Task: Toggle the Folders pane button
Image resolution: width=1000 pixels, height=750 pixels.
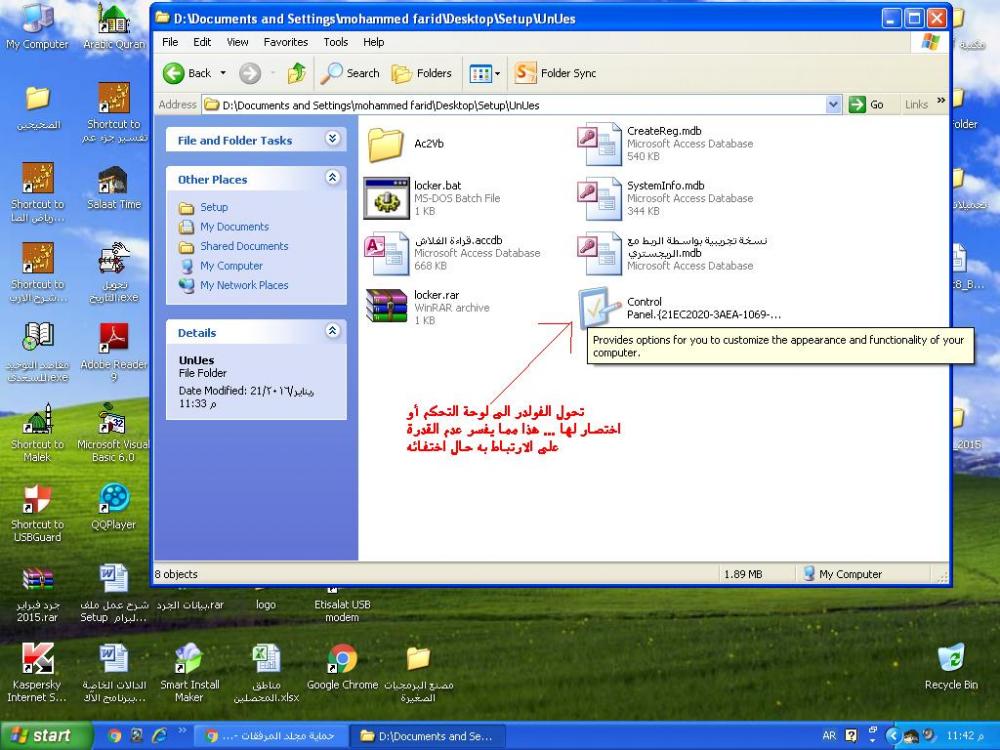Action: pyautogui.click(x=422, y=73)
